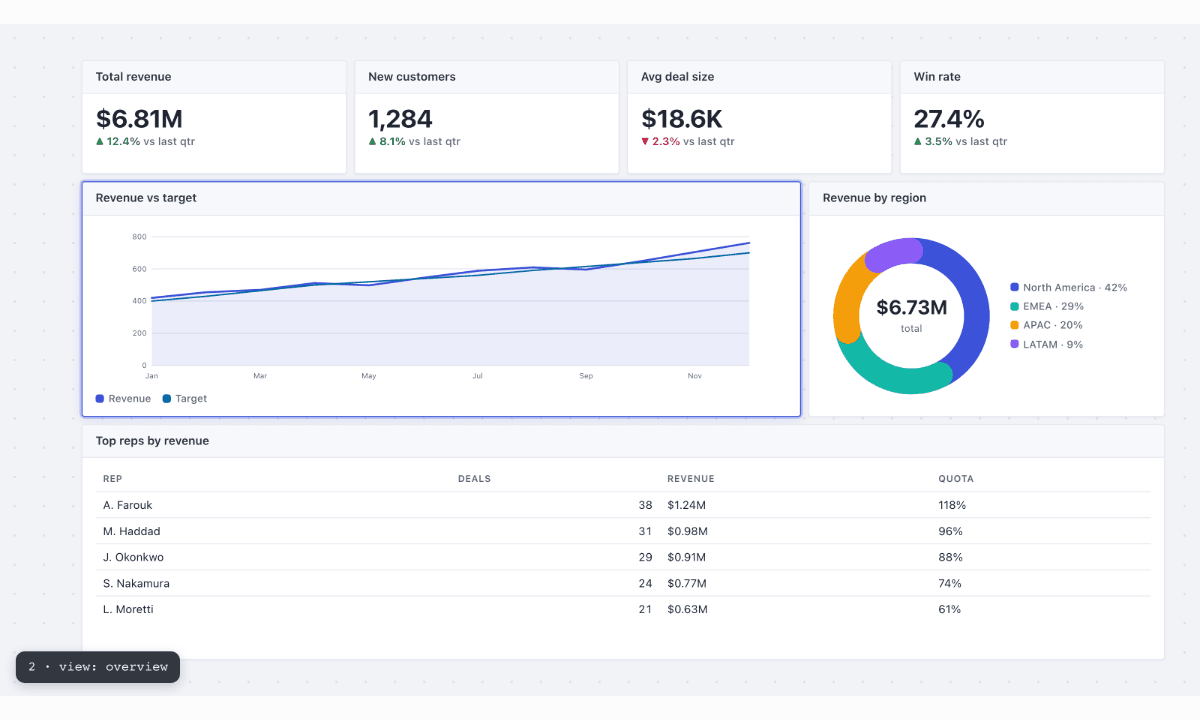This screenshot has width=1200, height=720.
Task: Click the "view: overview" status badge
Action: [98, 667]
